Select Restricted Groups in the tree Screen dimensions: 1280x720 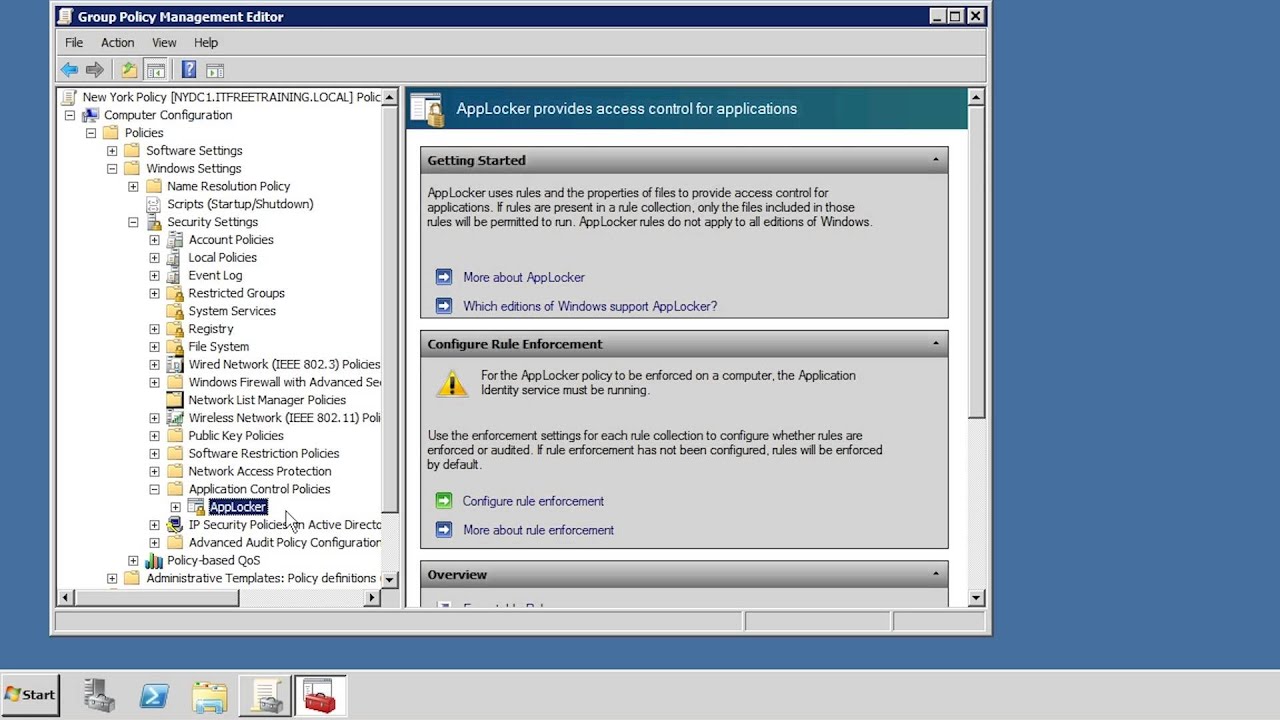tap(236, 294)
